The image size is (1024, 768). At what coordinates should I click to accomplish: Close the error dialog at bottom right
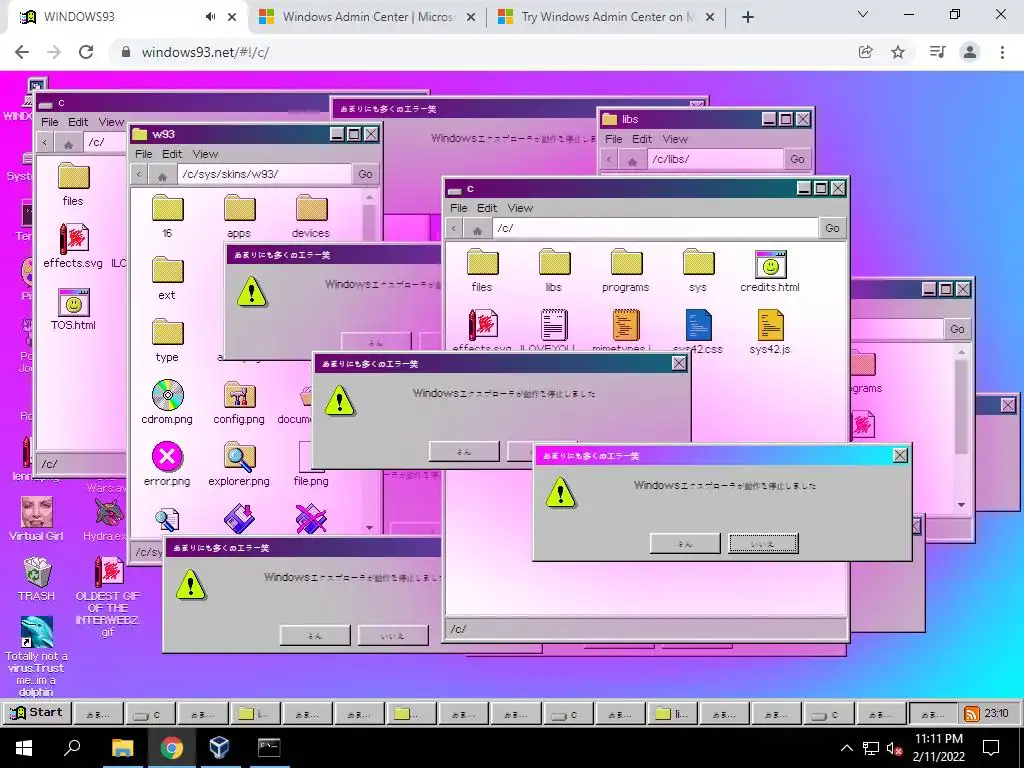tap(900, 455)
